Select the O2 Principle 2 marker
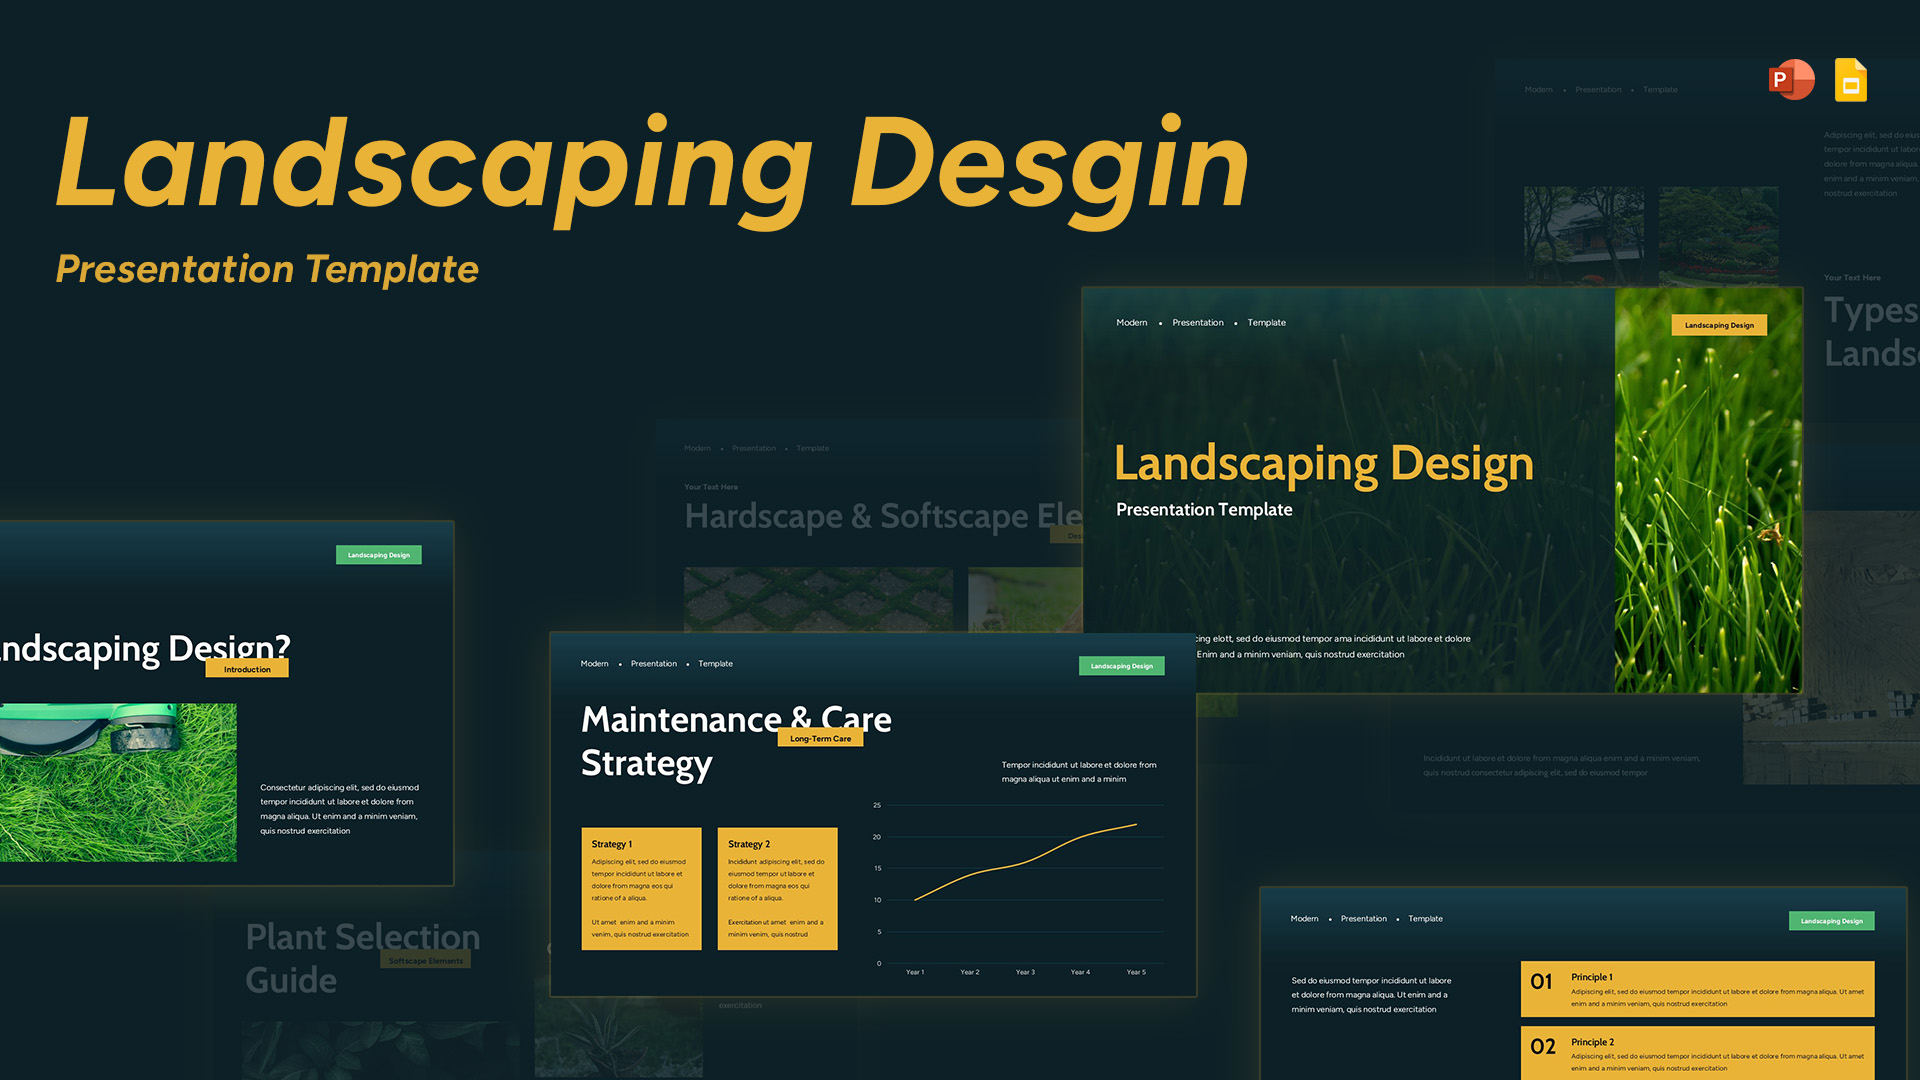The image size is (1920, 1080). tap(1543, 1047)
